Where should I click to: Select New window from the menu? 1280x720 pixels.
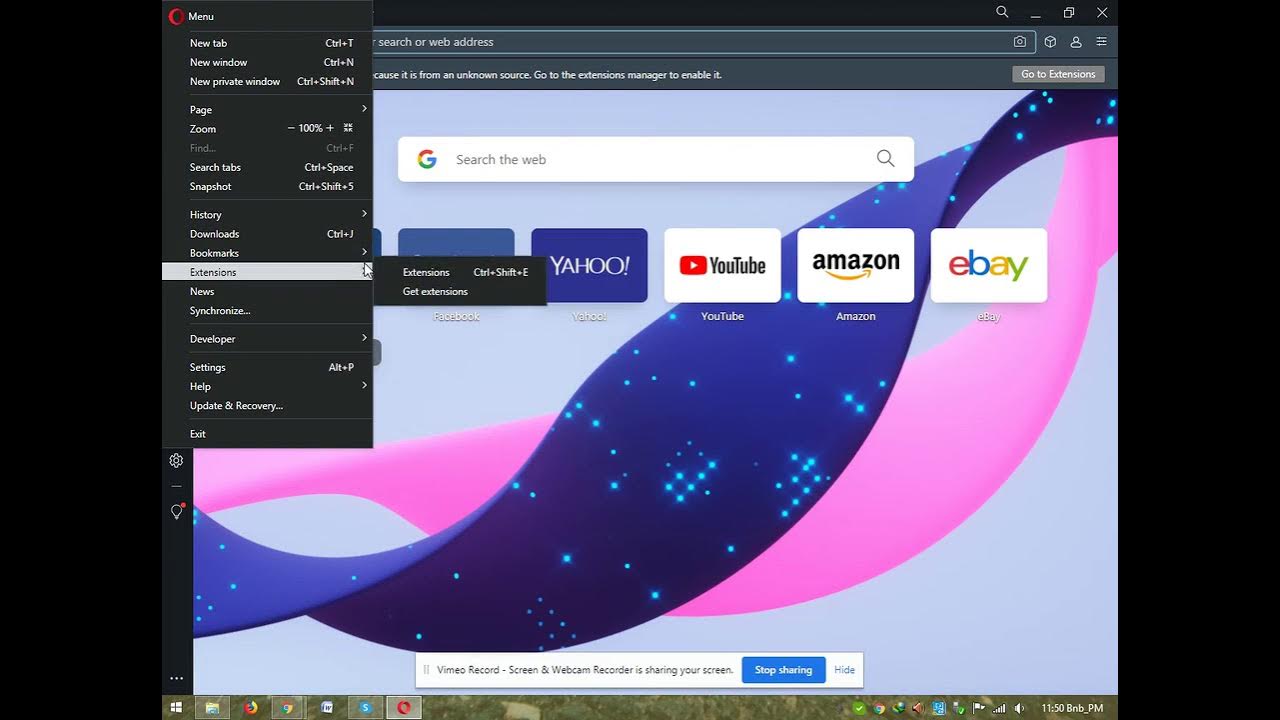pyautogui.click(x=267, y=62)
